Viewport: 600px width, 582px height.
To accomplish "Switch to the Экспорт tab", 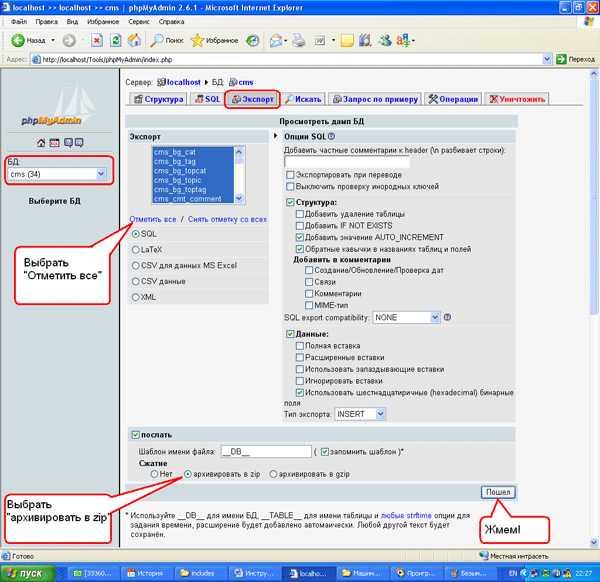I will (x=253, y=99).
